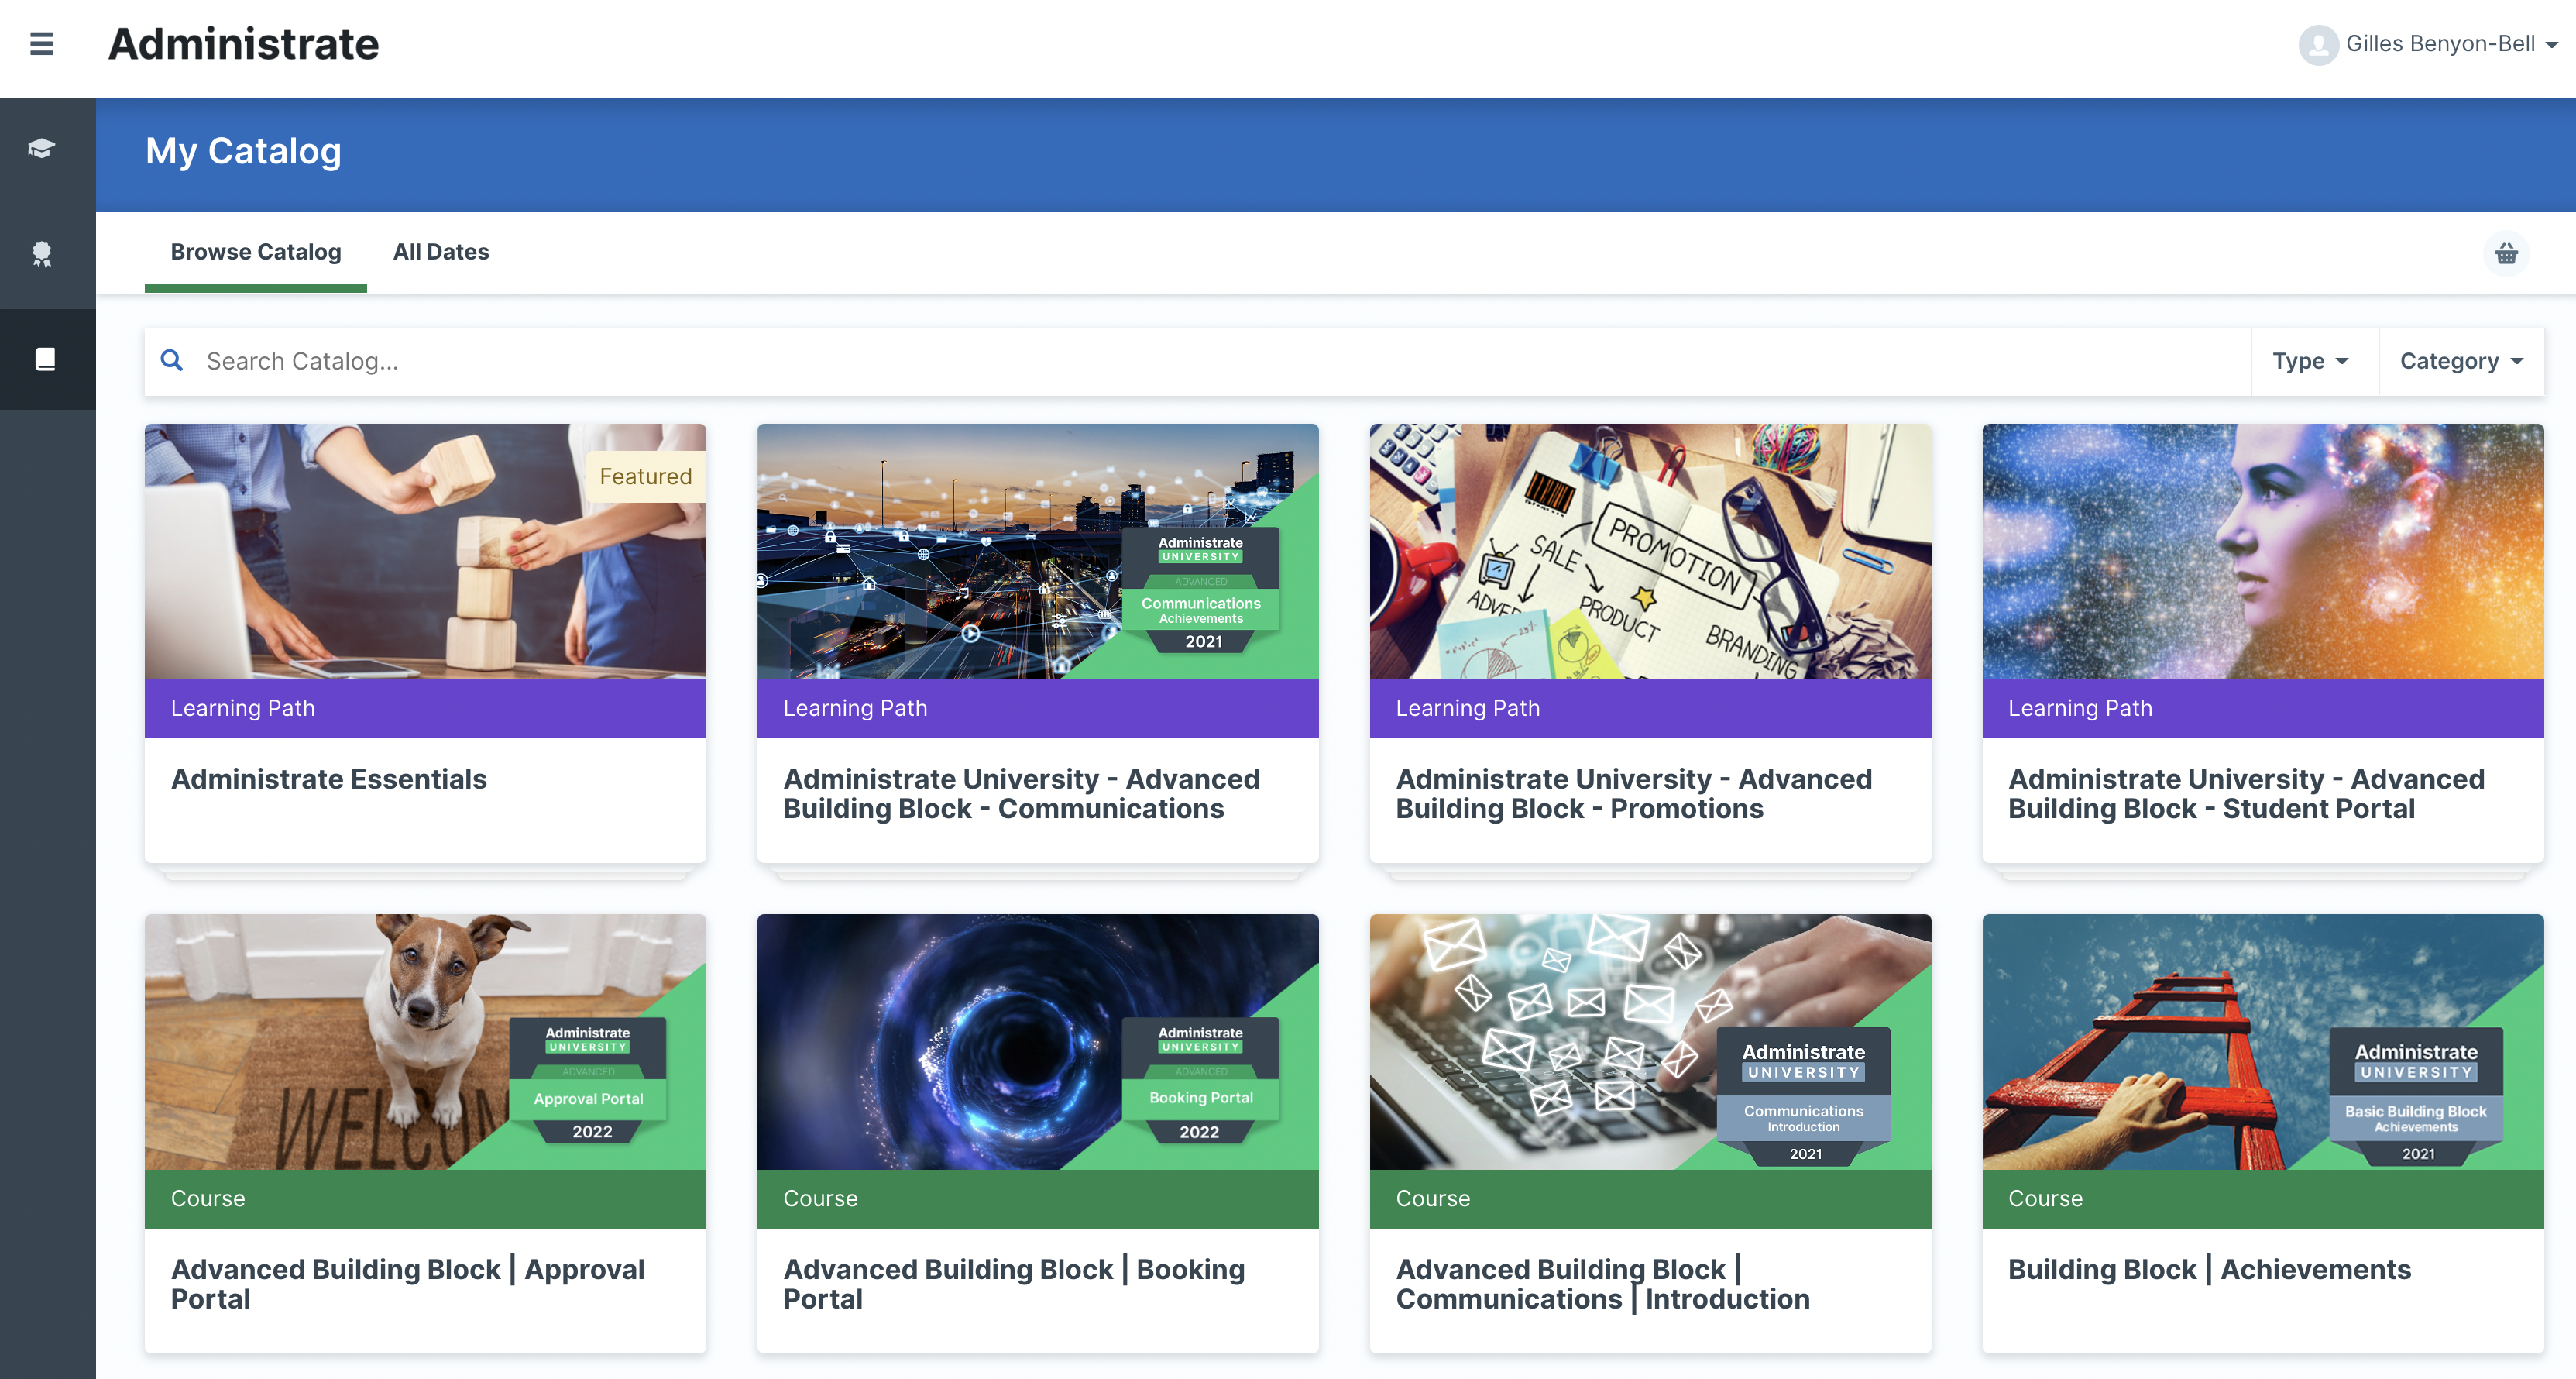Click Learning Path label on Promotions card

(1467, 708)
